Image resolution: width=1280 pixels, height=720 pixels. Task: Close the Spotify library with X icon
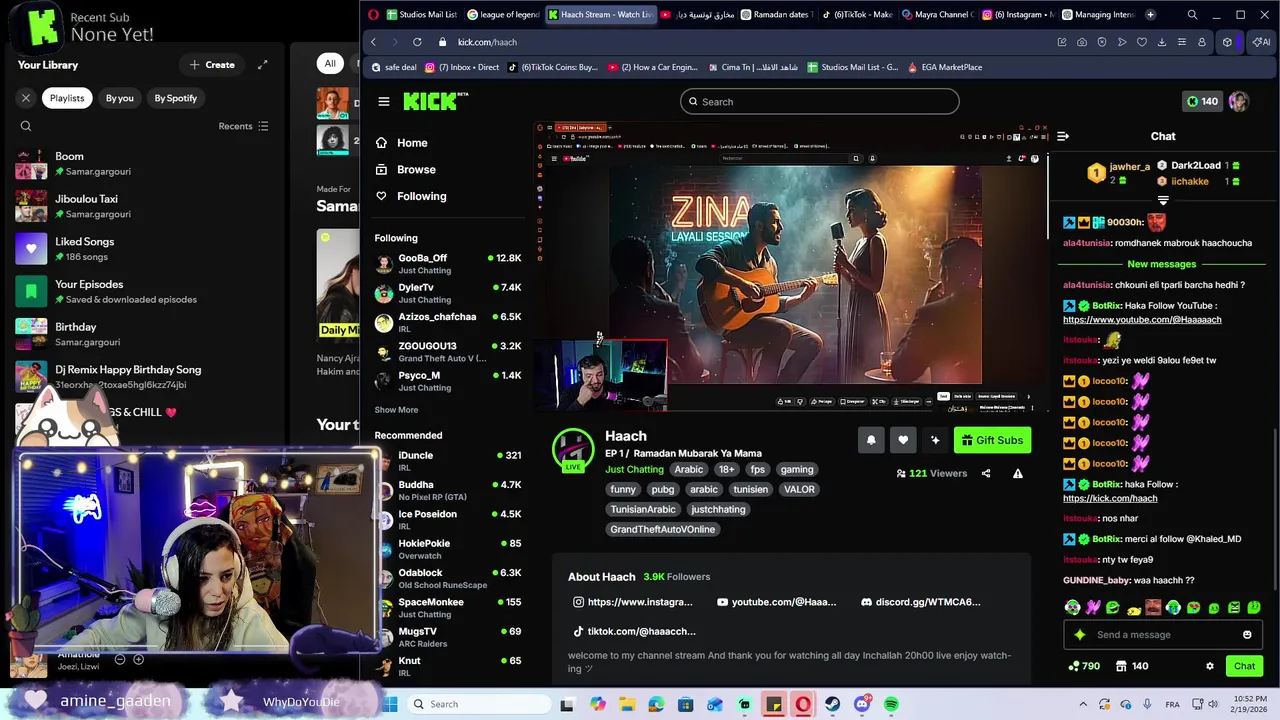tap(26, 98)
